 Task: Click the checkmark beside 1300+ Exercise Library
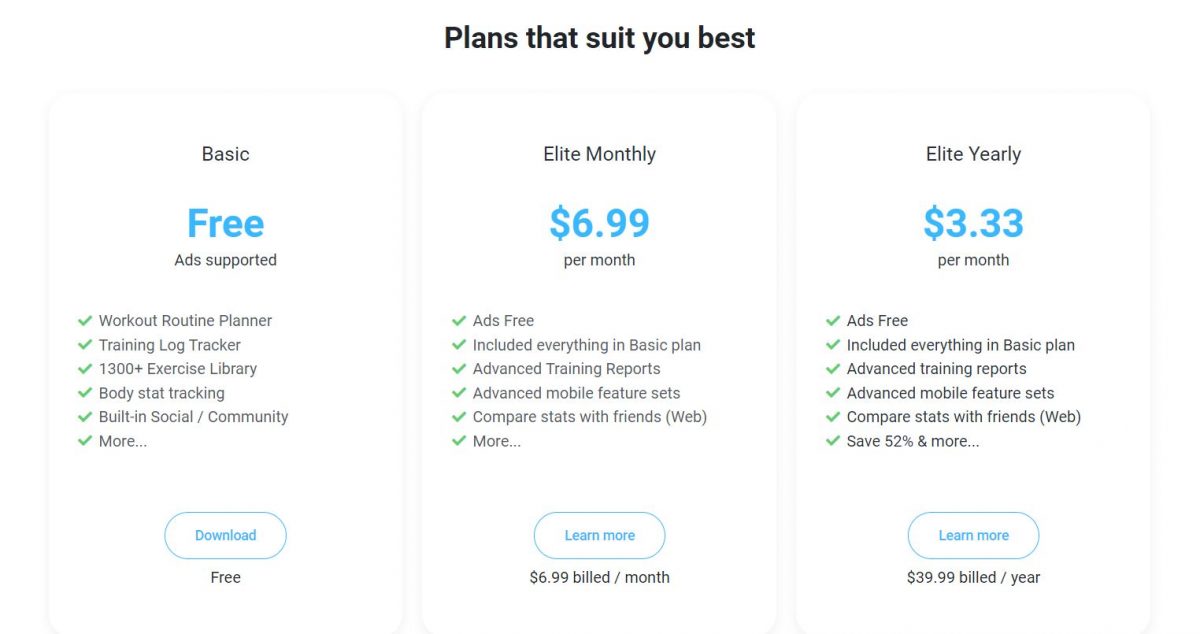(x=85, y=368)
